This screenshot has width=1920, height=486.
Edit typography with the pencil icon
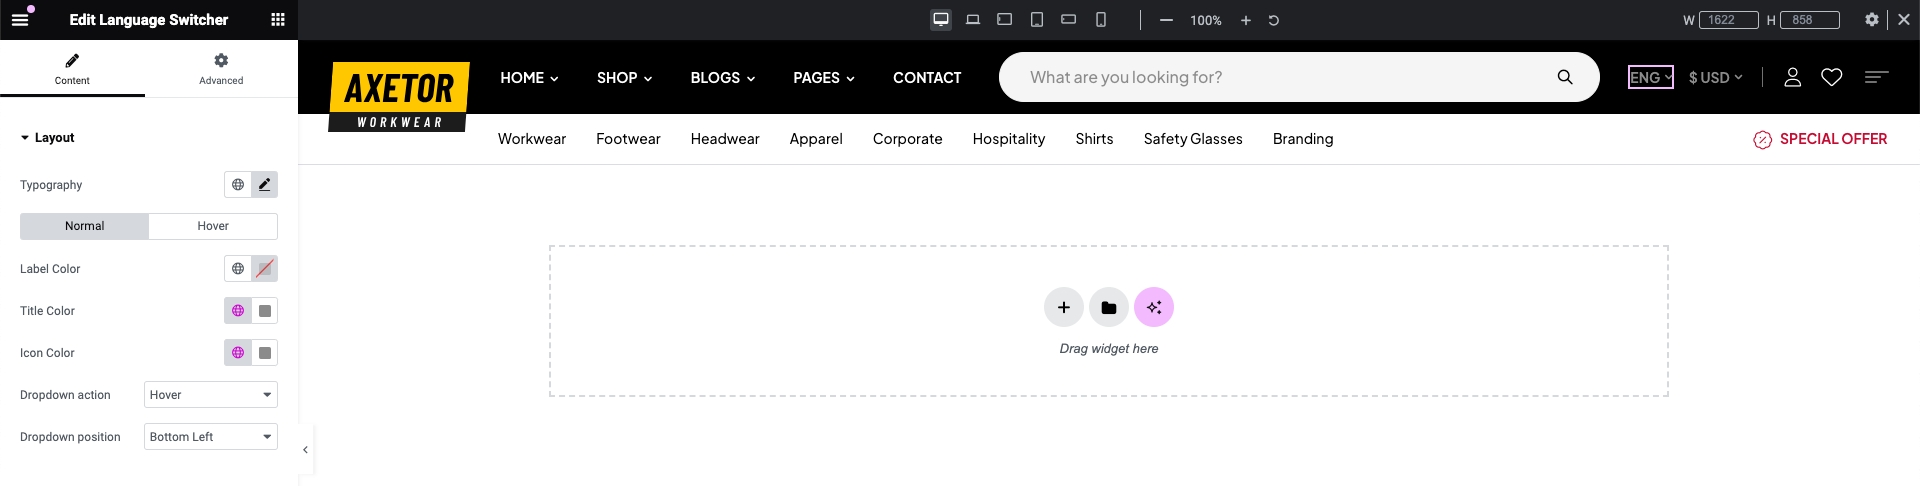(x=264, y=185)
